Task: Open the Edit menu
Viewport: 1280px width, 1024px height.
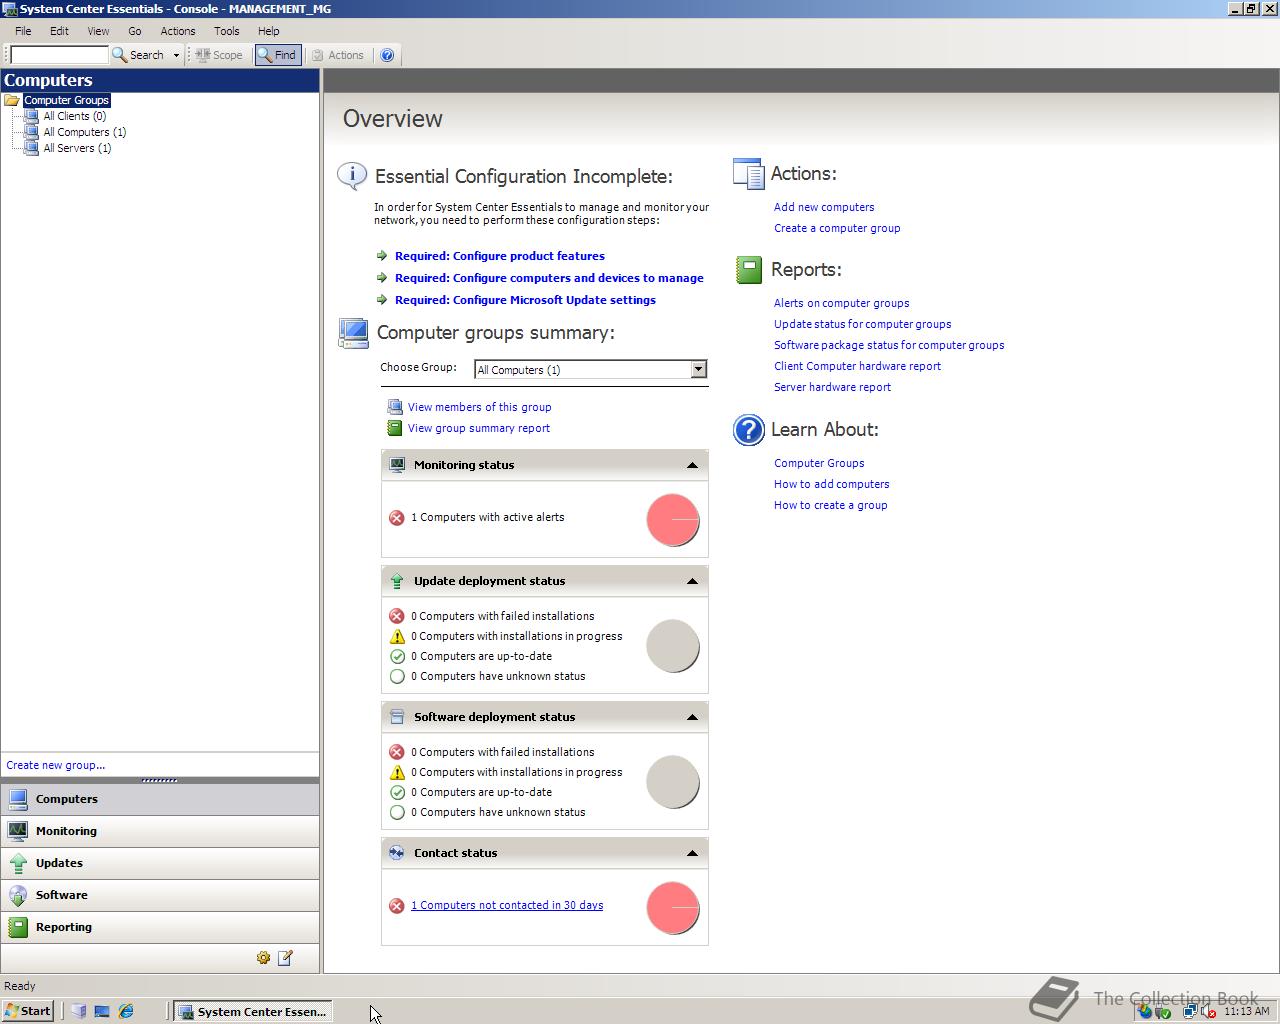Action: pyautogui.click(x=59, y=31)
